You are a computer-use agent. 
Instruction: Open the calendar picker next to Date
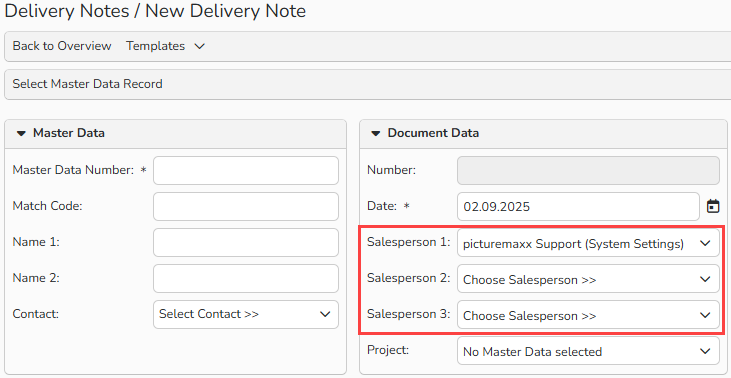(713, 206)
